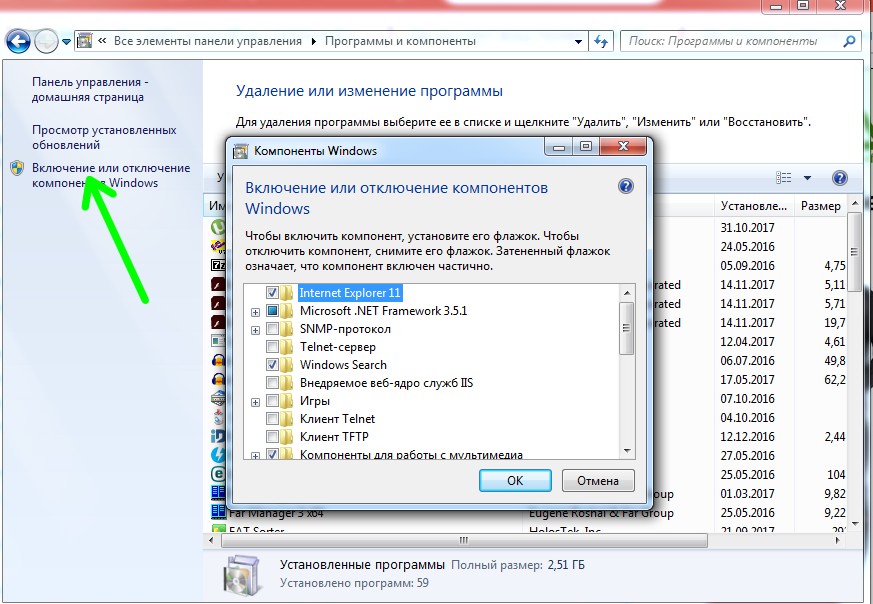Click the double chevron at breadcrumb start

(102, 41)
